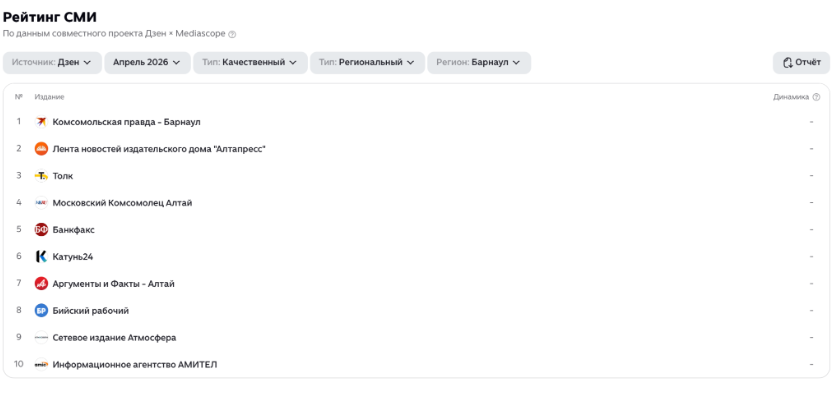Click the АМИТЕЛ agency logo icon
Viewport: 832px width, 406px height.
[x=41, y=365]
